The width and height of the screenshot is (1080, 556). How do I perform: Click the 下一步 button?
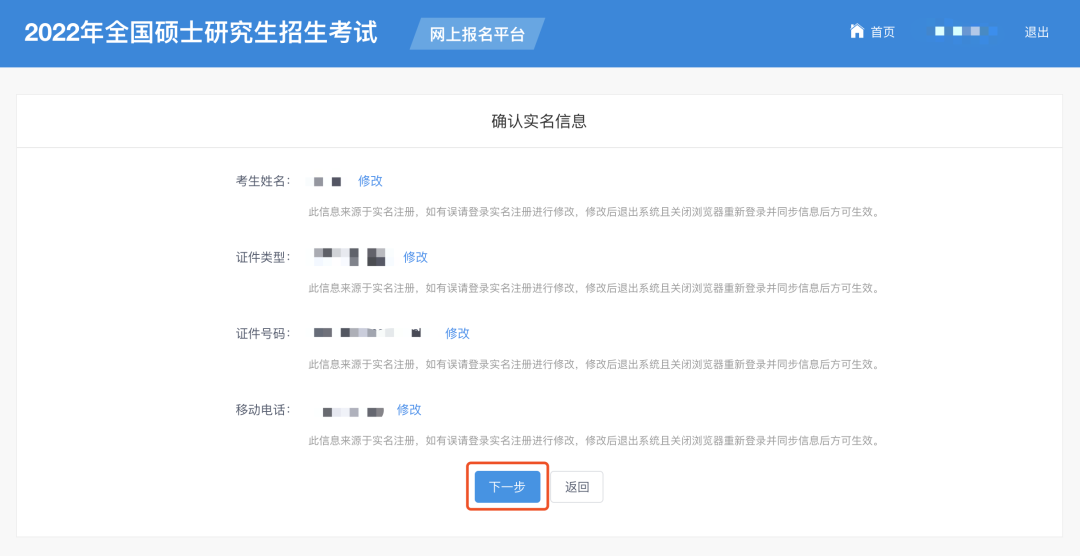(508, 487)
